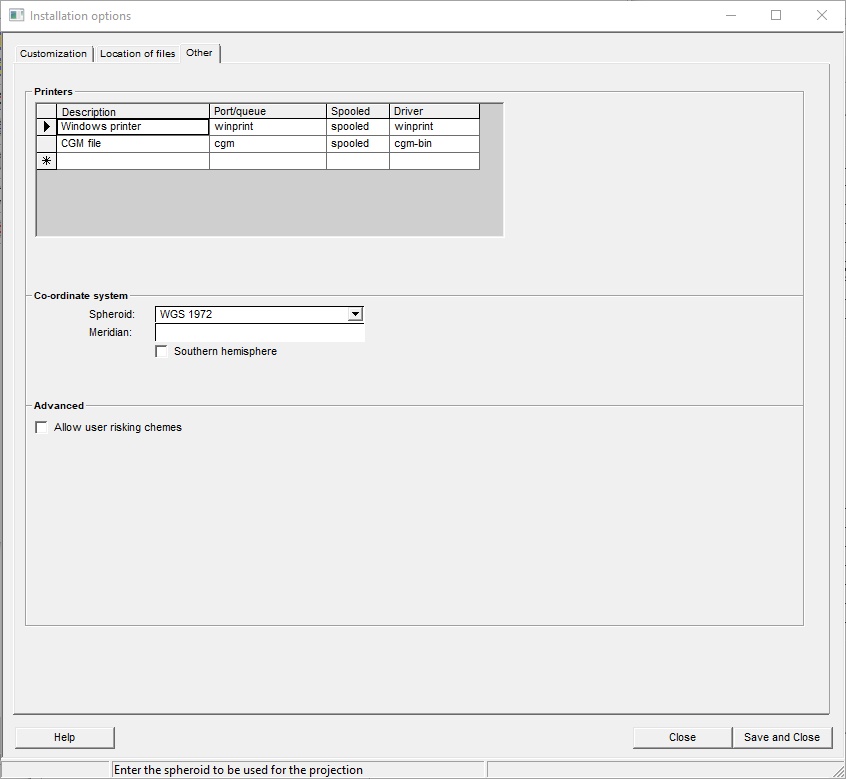This screenshot has width=846, height=779.
Task: Enable the Southern hemisphere checkbox
Action: (x=162, y=352)
